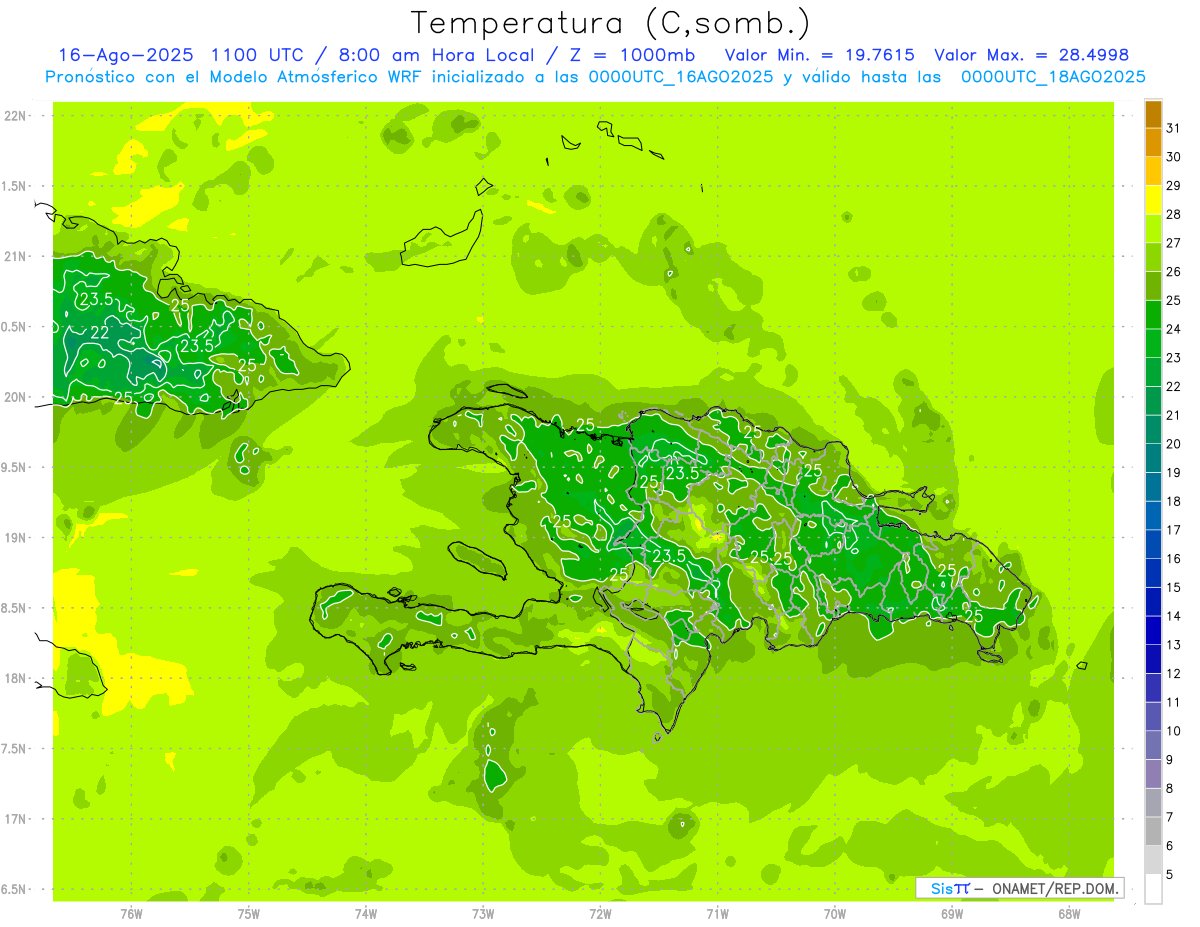
Task: Click the lime colorbar segment between 27 and 28
Action: click(x=1153, y=229)
